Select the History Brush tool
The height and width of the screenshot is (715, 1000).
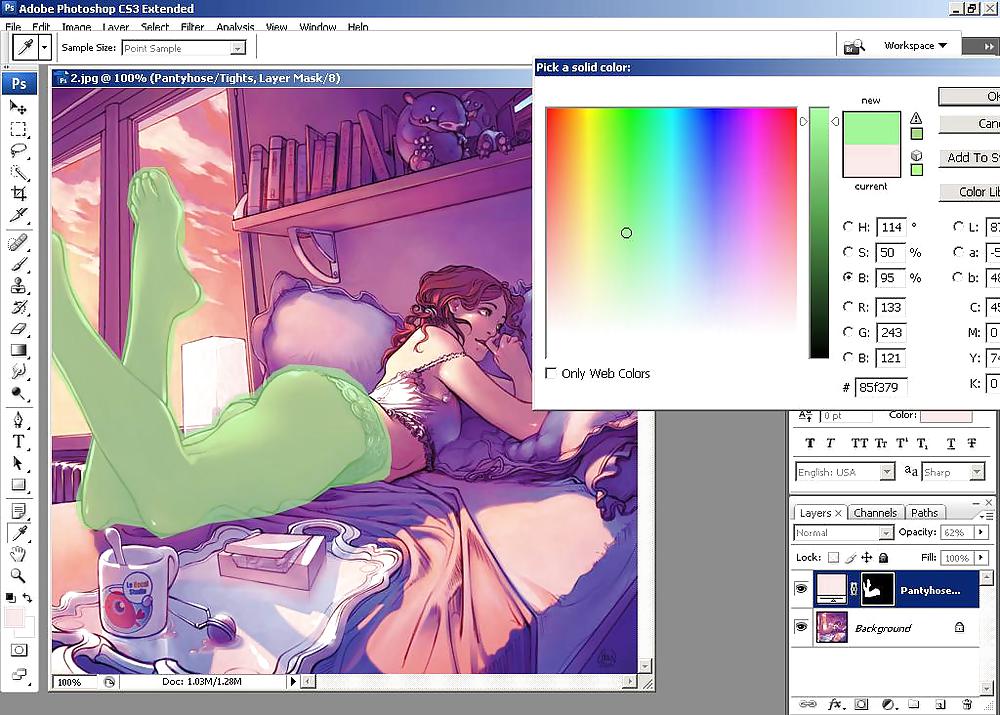tap(18, 307)
